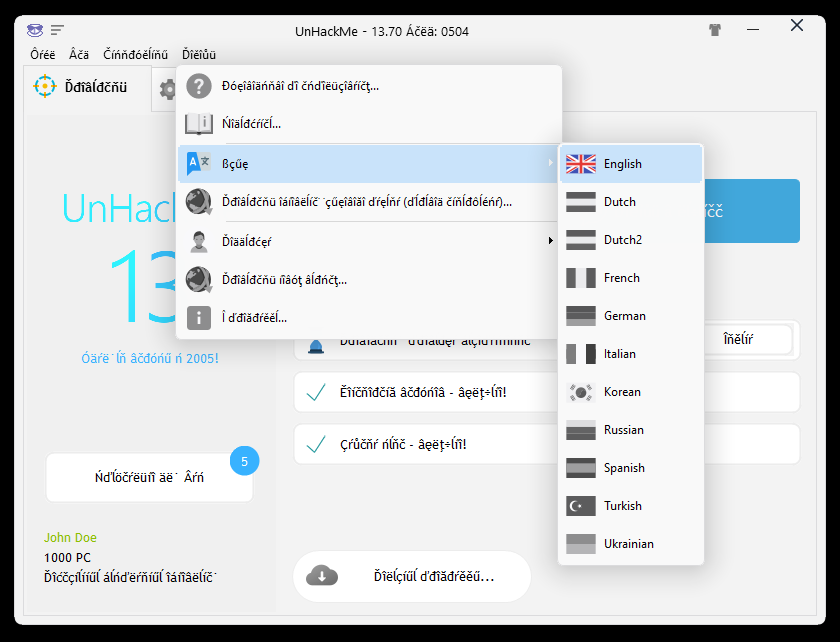Click the Turkish flag icon
The image size is (840, 642).
point(581,506)
